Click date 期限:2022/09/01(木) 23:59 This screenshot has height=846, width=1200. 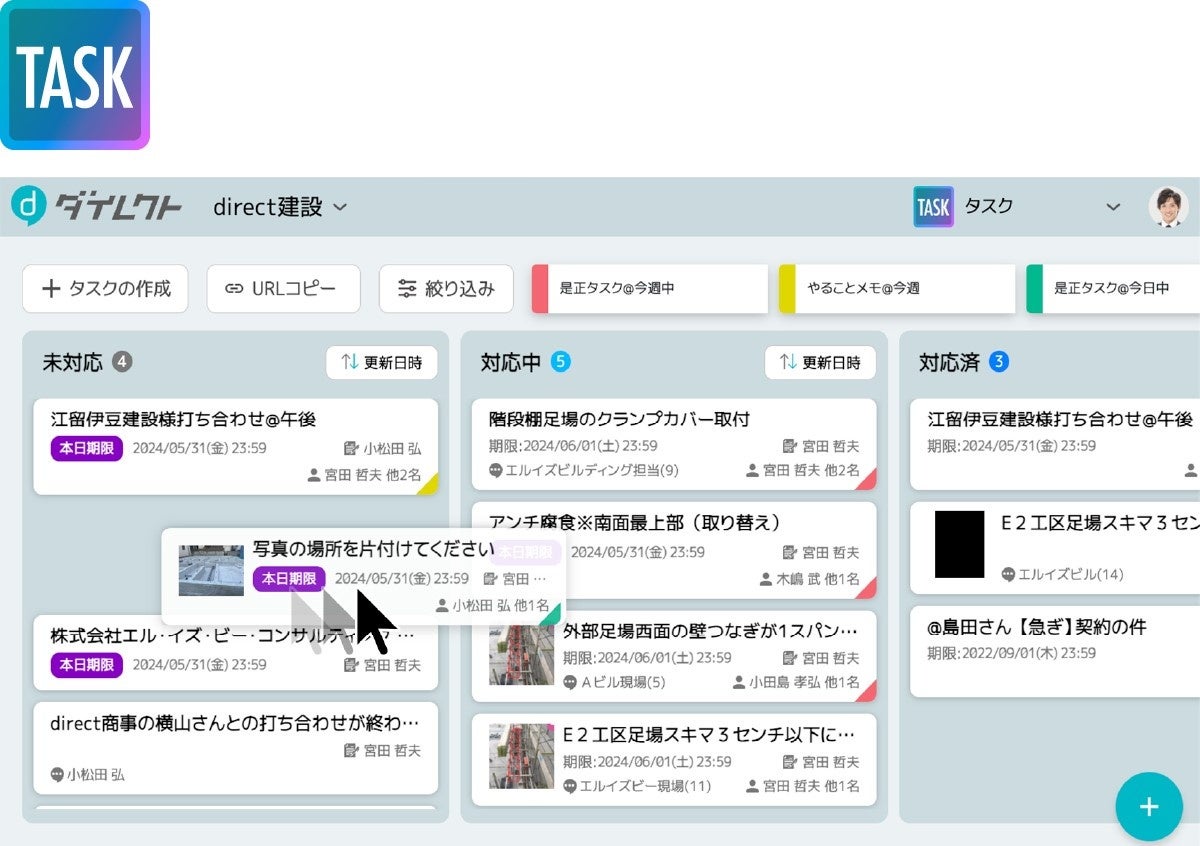[1011, 653]
